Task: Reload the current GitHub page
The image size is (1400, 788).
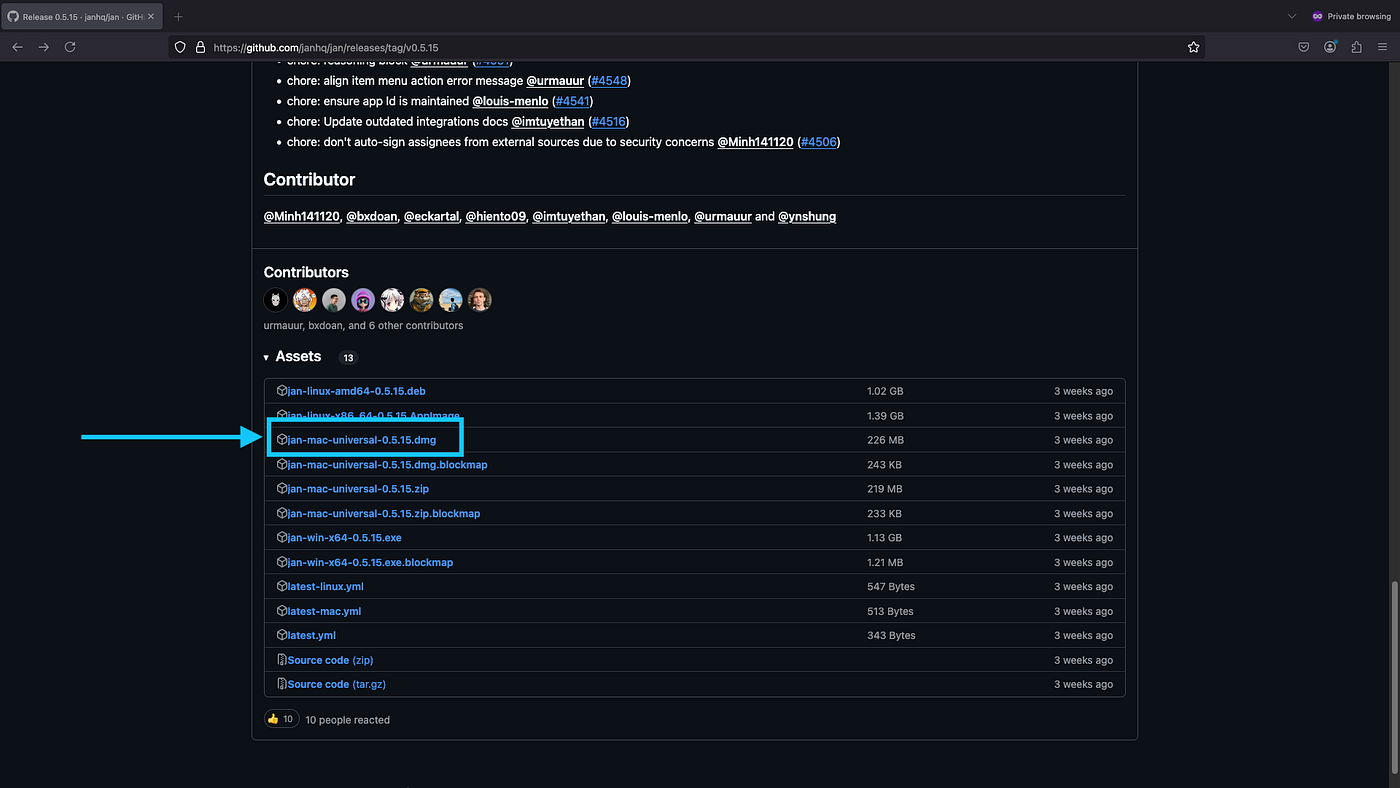Action: [70, 47]
